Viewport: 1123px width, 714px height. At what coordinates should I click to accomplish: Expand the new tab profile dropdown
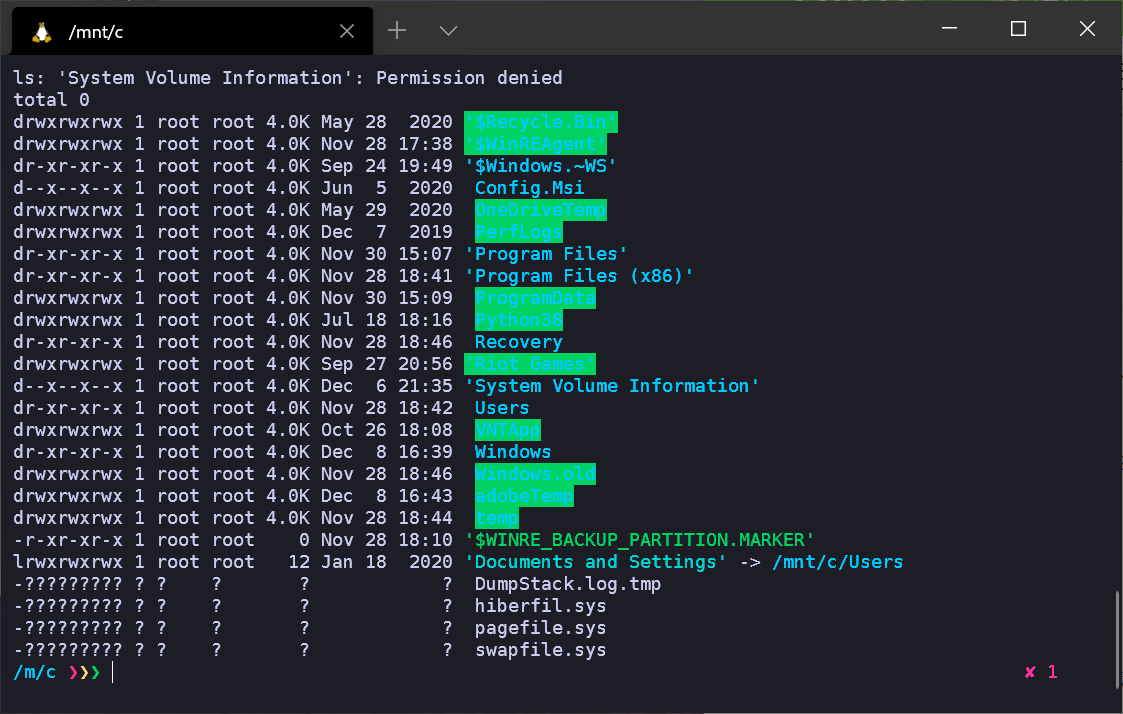448,31
